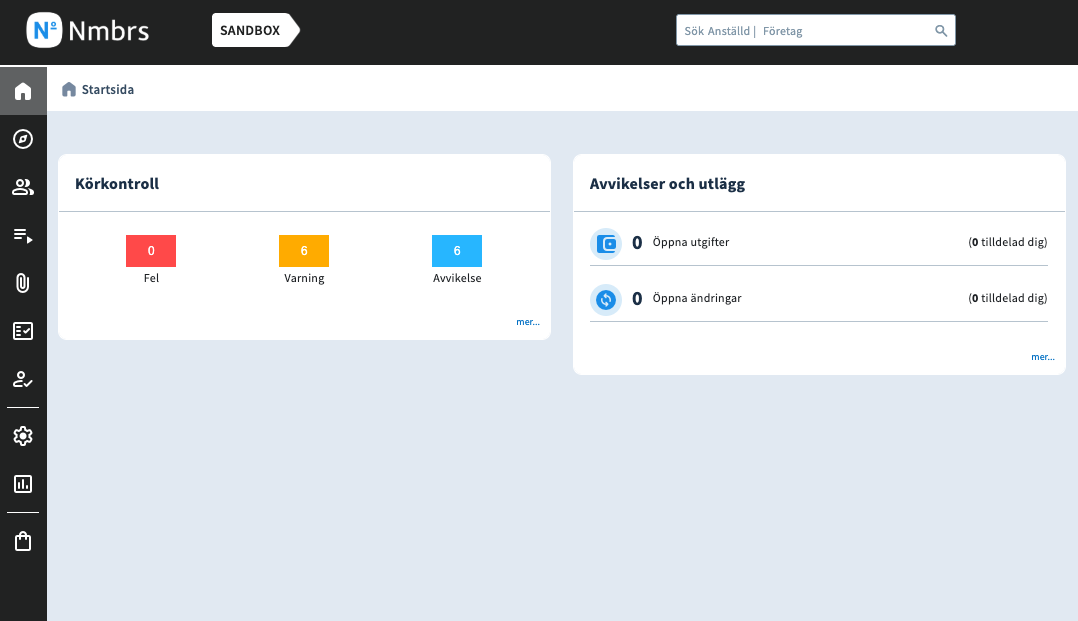Viewport: 1078px width, 621px height.
Task: Focus the Sök Anställd search field
Action: pos(800,31)
